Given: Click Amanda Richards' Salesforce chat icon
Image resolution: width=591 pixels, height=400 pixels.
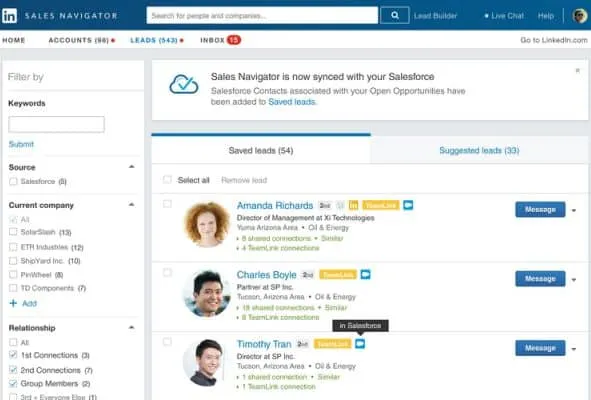Looking at the screenshot, I should [408, 205].
